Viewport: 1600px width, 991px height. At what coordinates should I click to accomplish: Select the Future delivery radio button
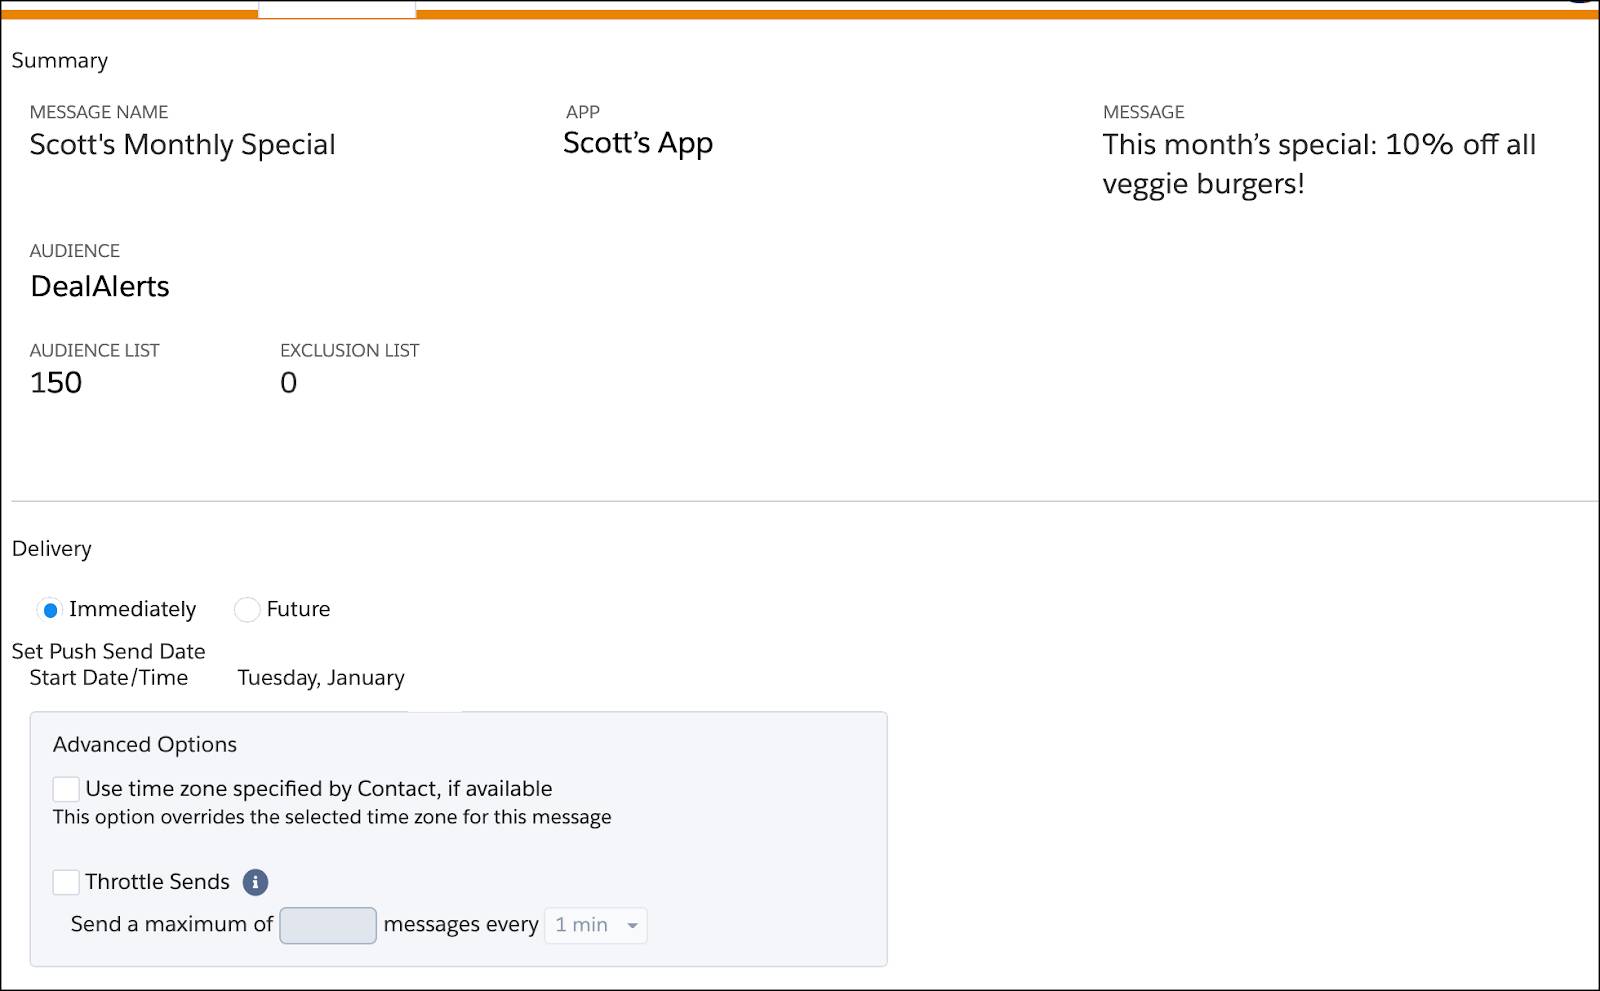coord(247,610)
